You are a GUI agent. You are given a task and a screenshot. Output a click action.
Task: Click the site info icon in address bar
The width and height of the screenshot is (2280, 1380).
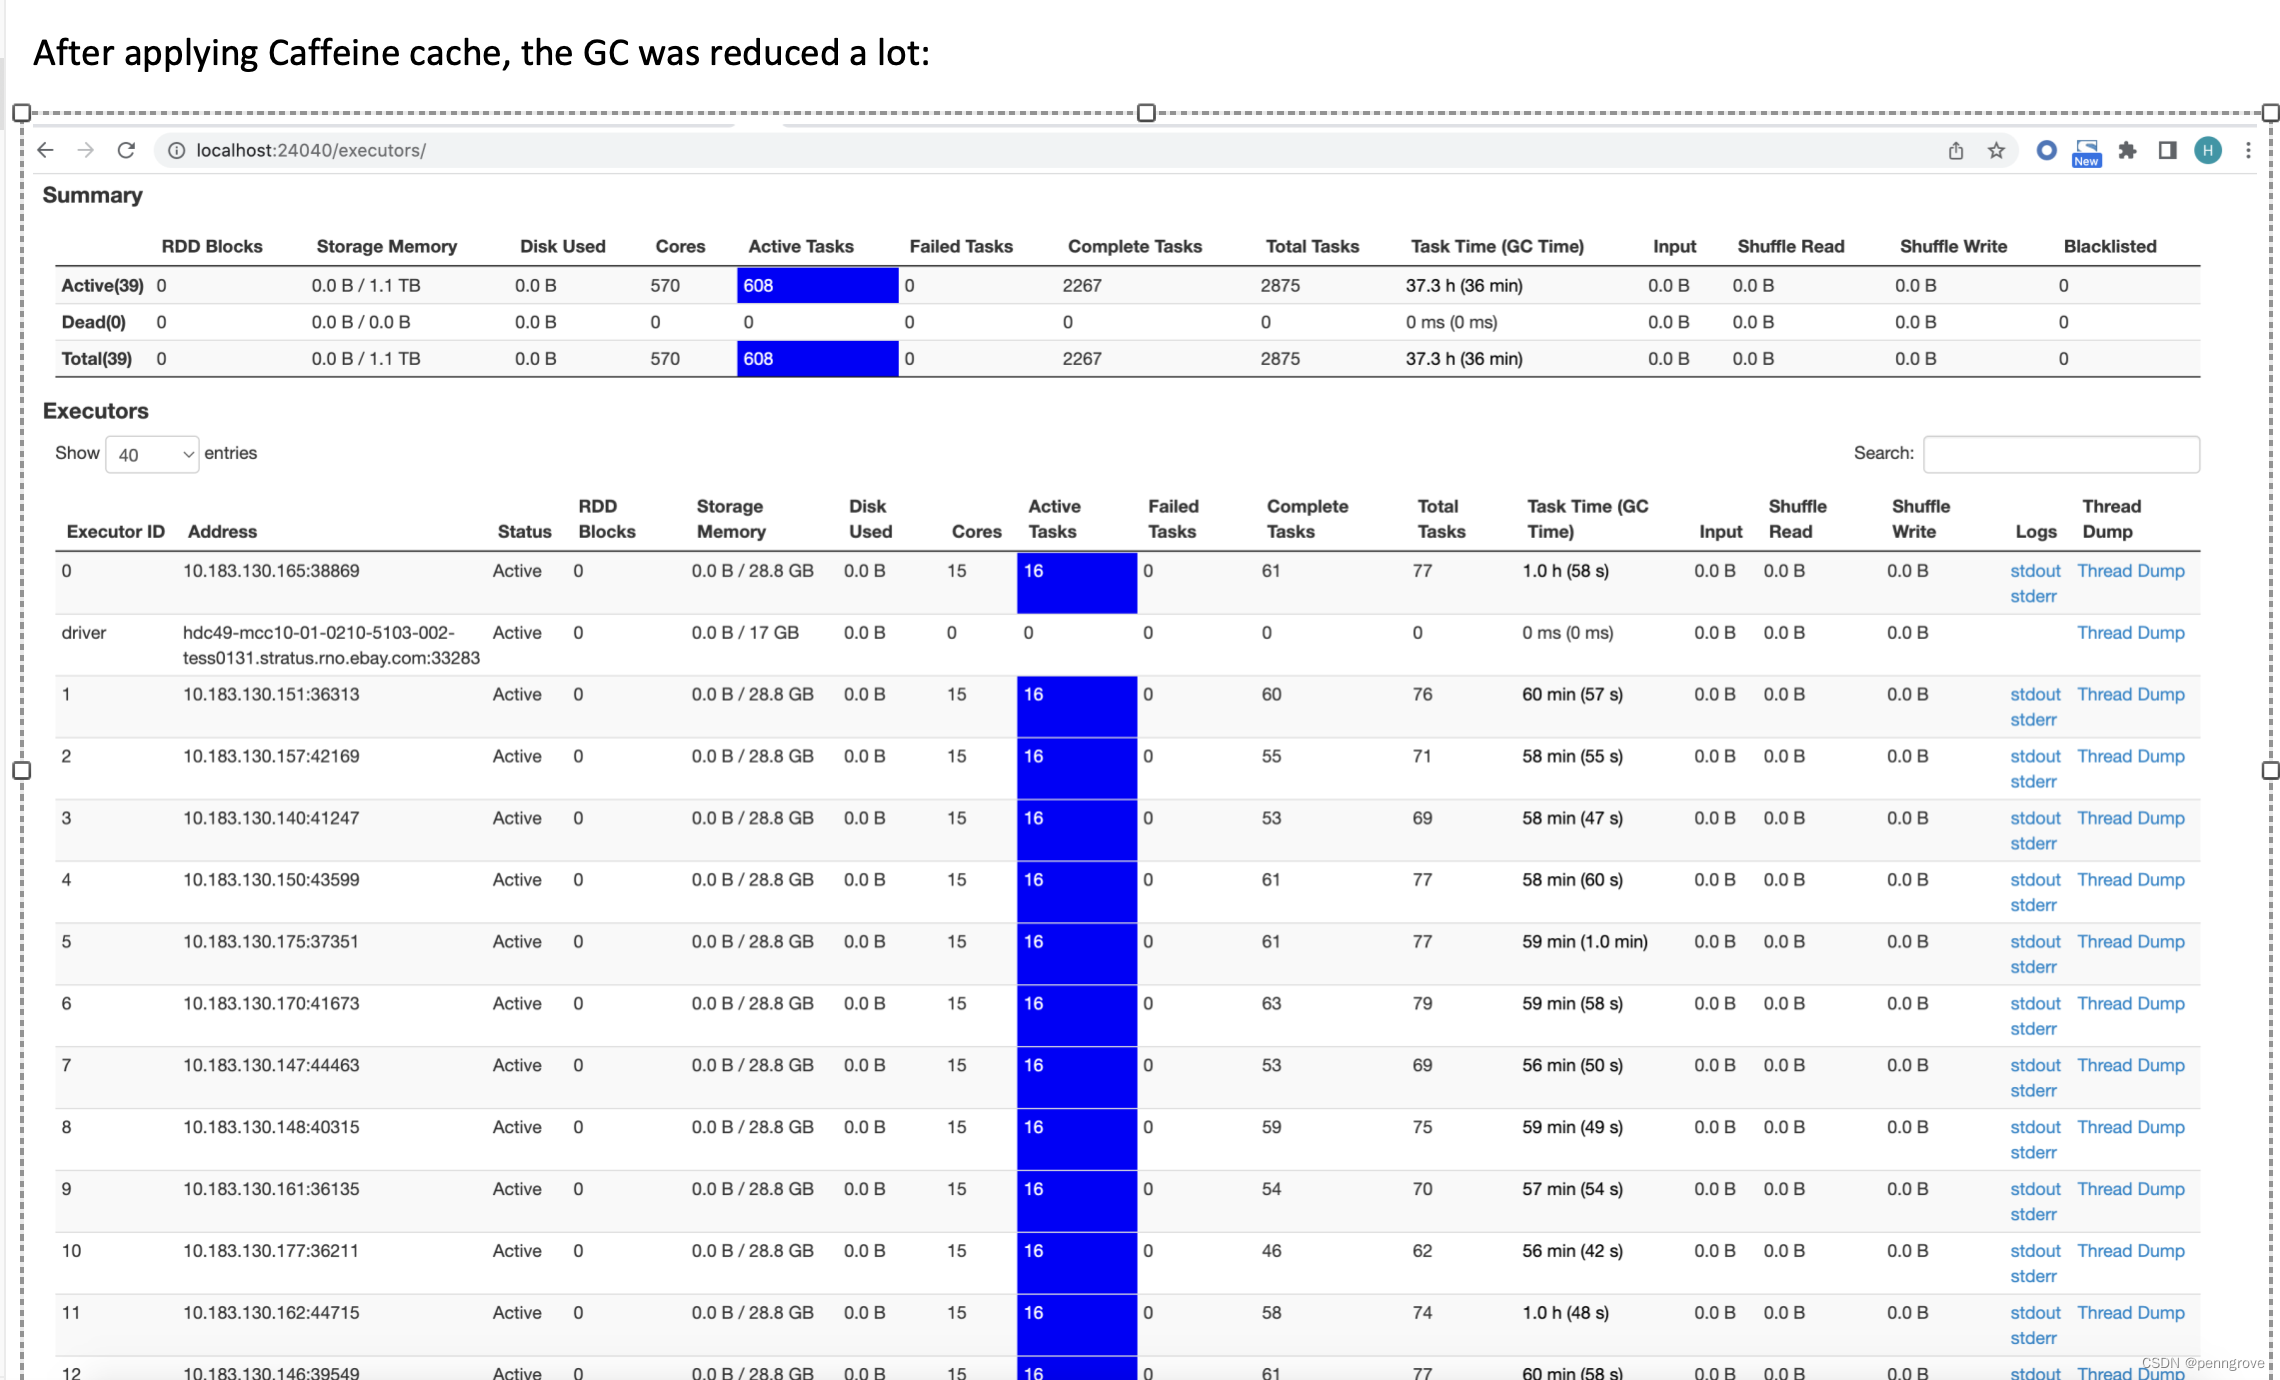(176, 150)
